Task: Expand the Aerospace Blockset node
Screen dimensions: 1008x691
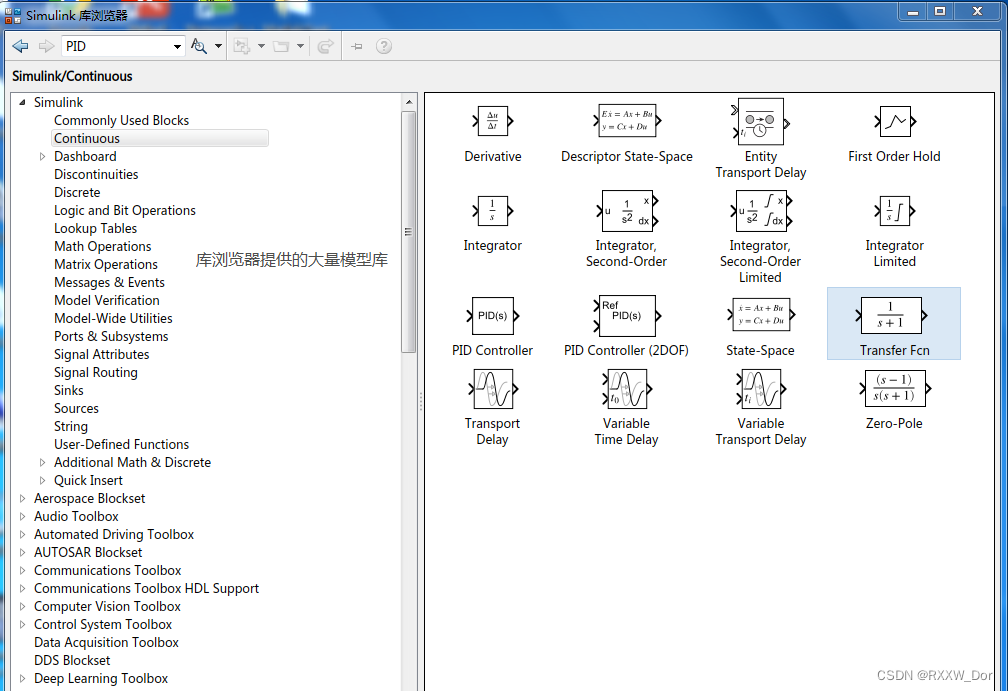Action: point(22,498)
